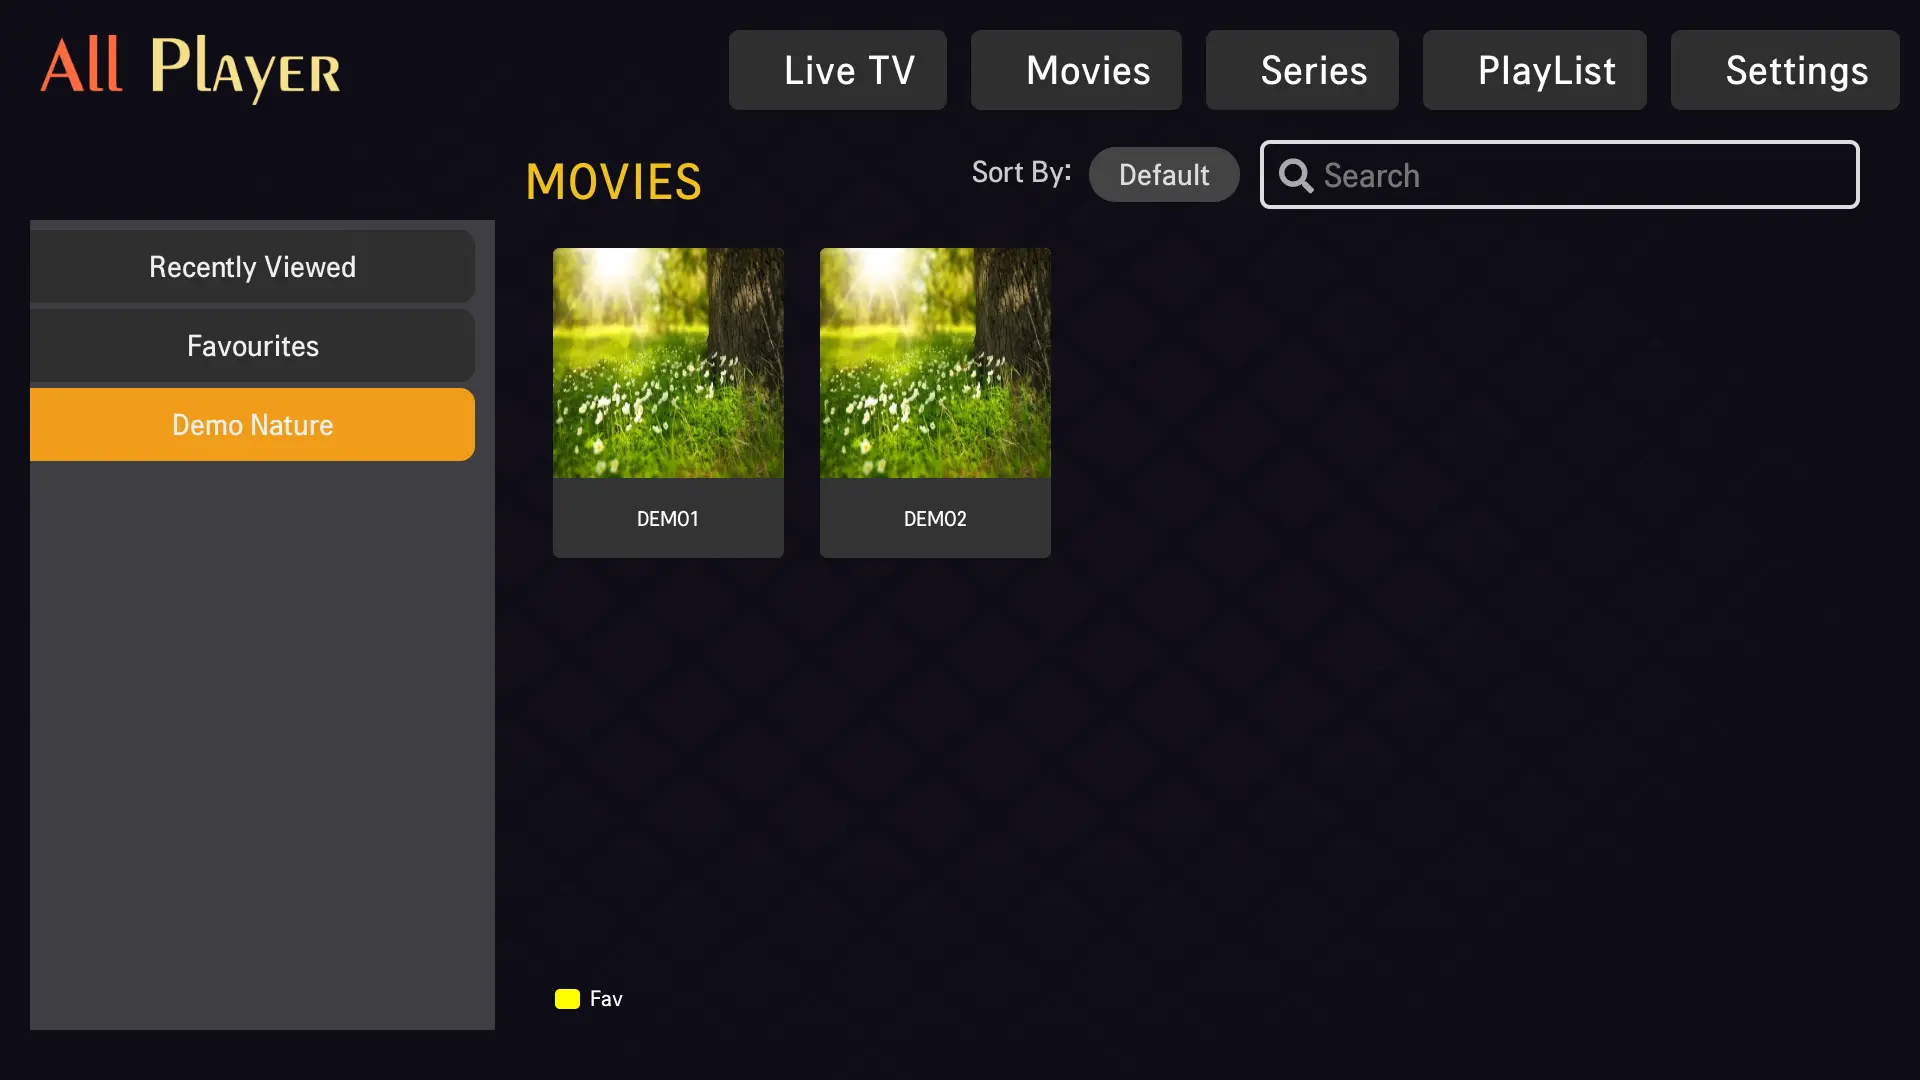The height and width of the screenshot is (1080, 1920).
Task: Open Settings from the top navigation
Action: (x=1785, y=70)
